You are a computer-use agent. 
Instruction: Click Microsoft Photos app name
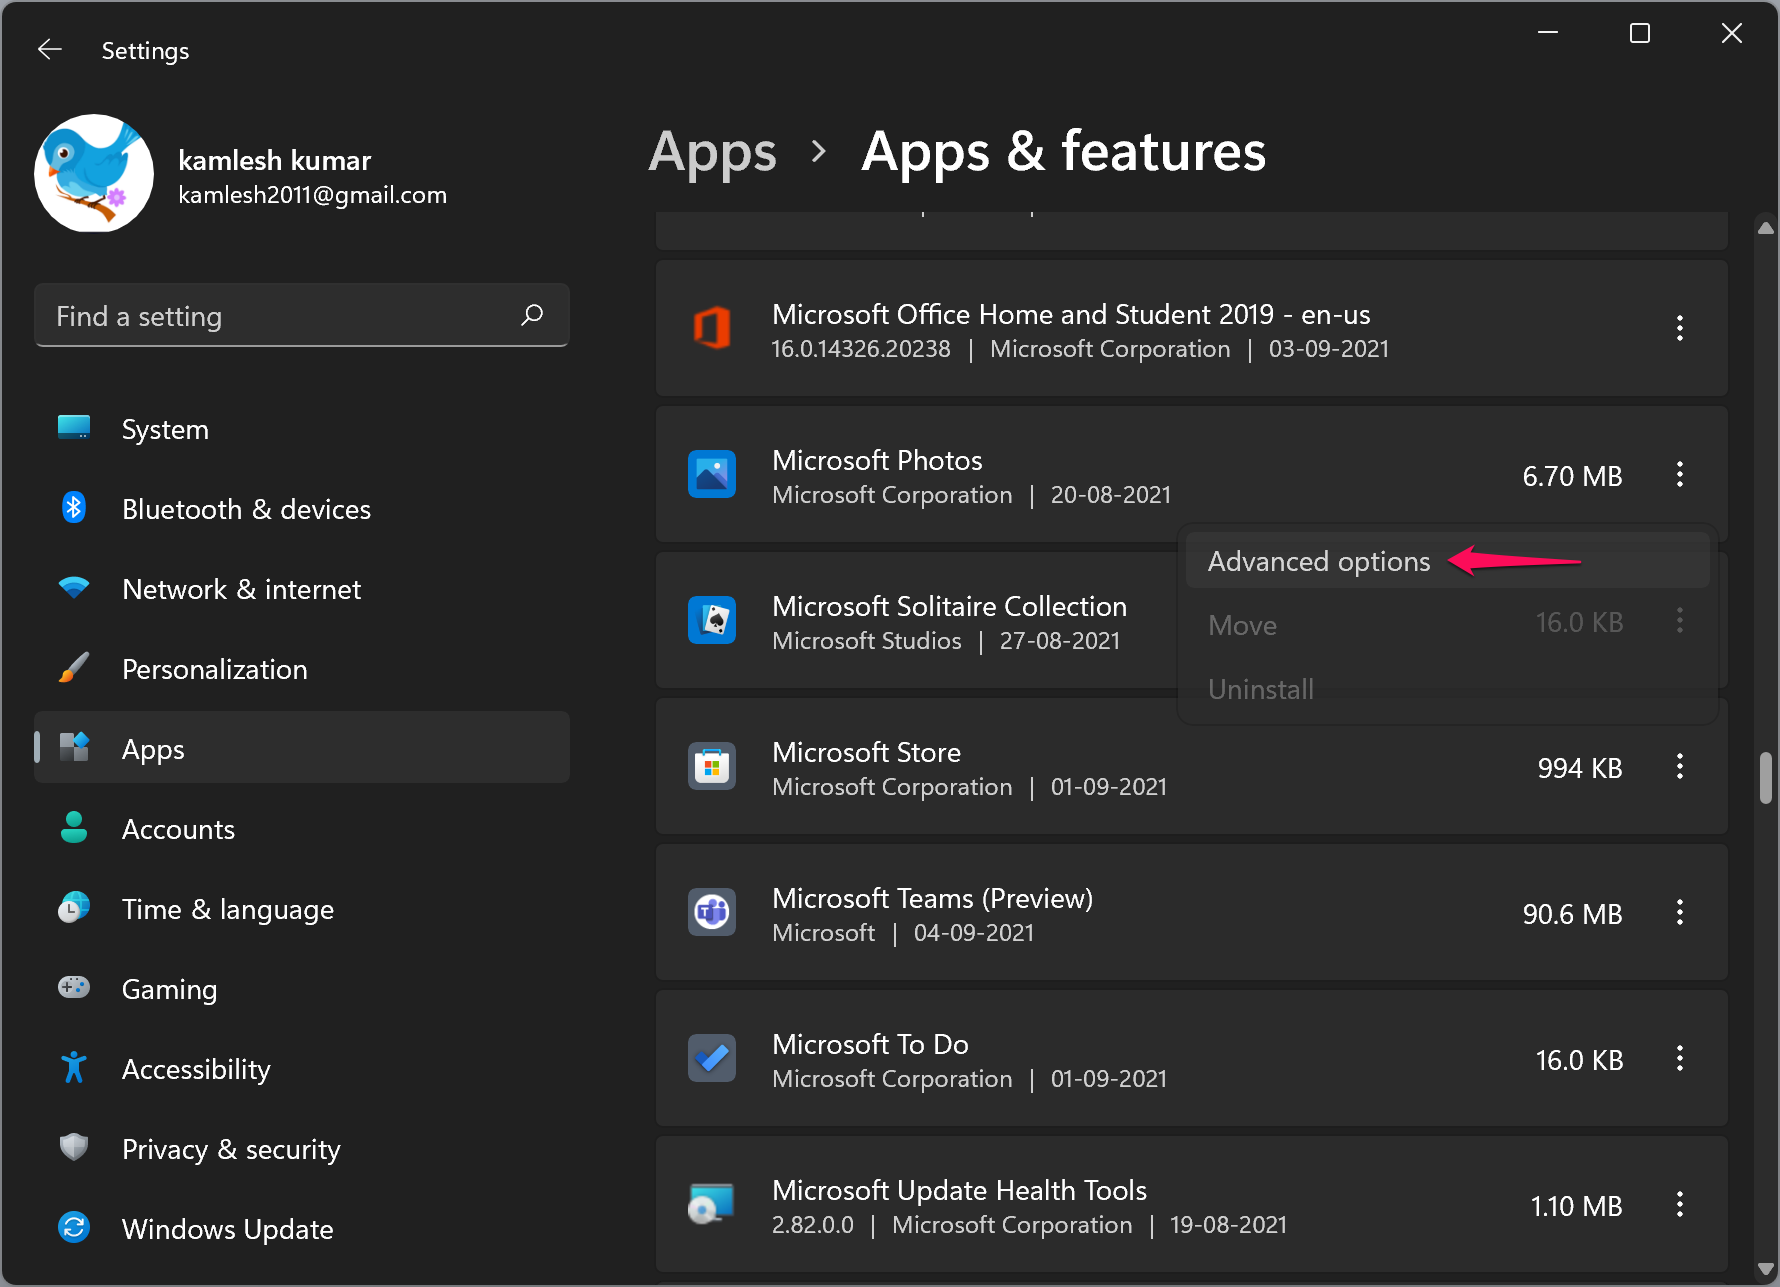pos(877,460)
